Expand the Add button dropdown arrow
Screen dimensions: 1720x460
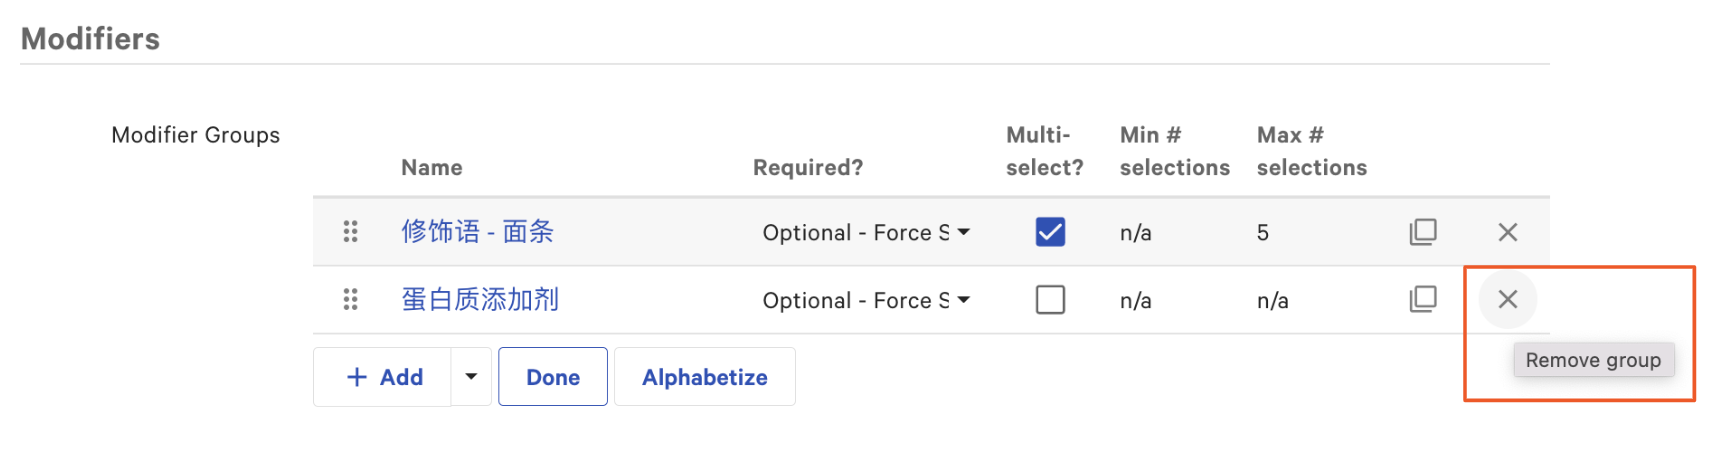(x=471, y=377)
